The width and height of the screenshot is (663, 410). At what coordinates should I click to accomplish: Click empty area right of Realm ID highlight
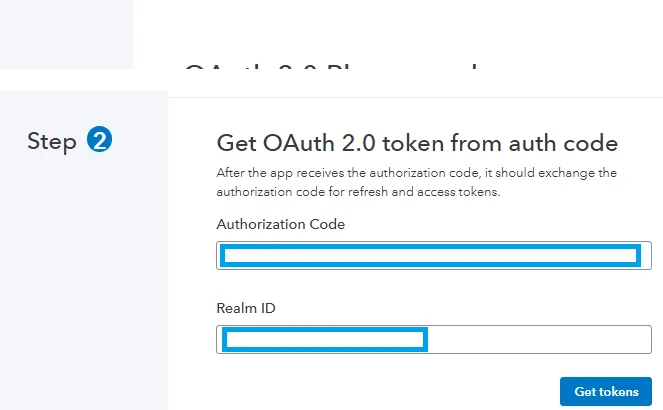[x=539, y=339]
